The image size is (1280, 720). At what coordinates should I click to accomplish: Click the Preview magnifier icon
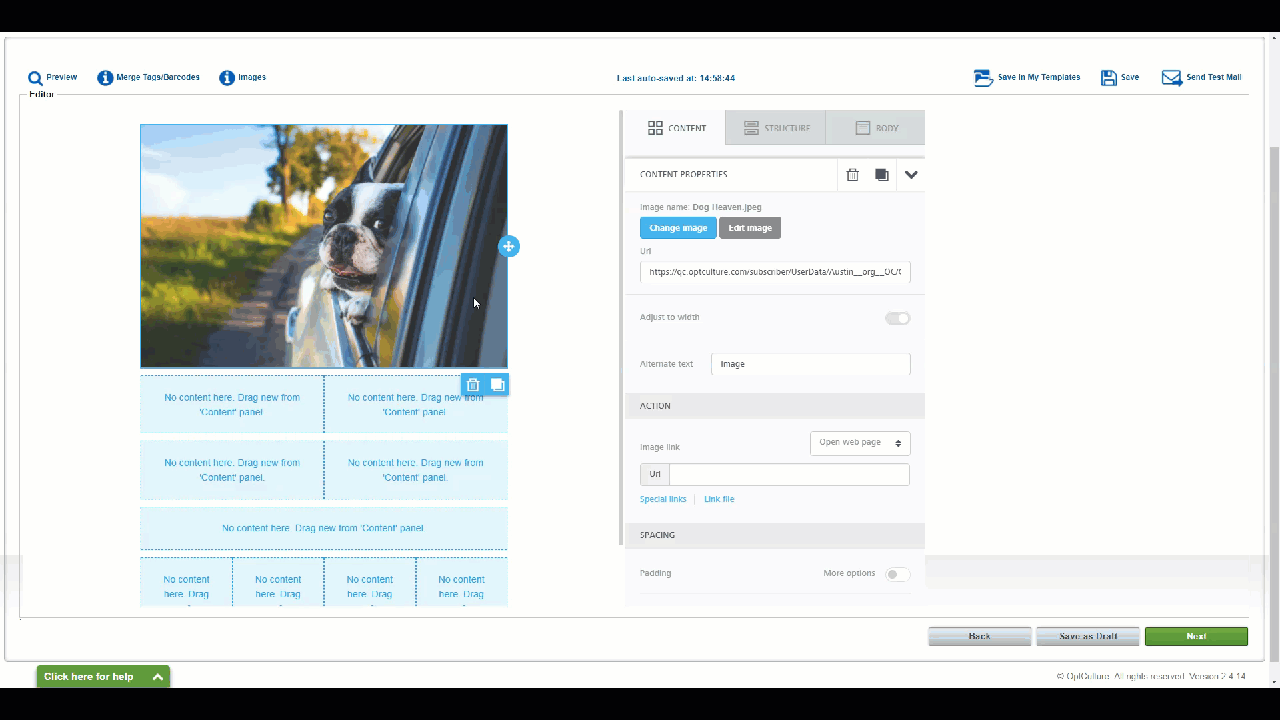[x=35, y=78]
